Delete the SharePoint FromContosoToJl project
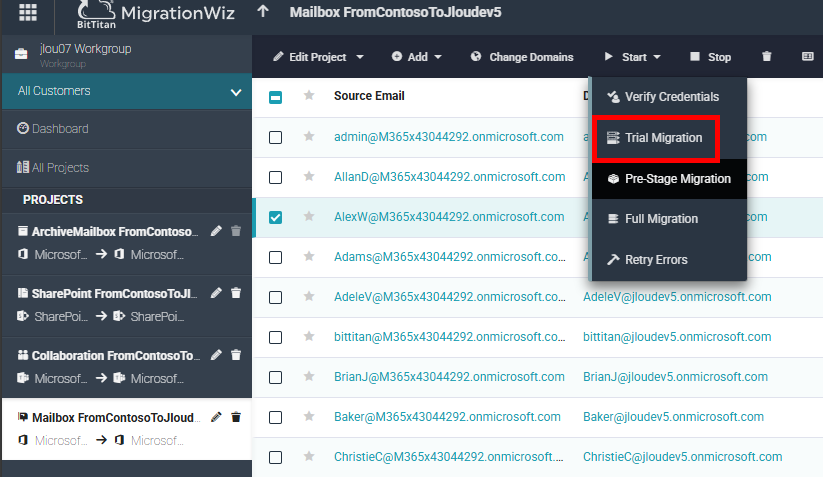823x477 pixels. click(x=236, y=293)
